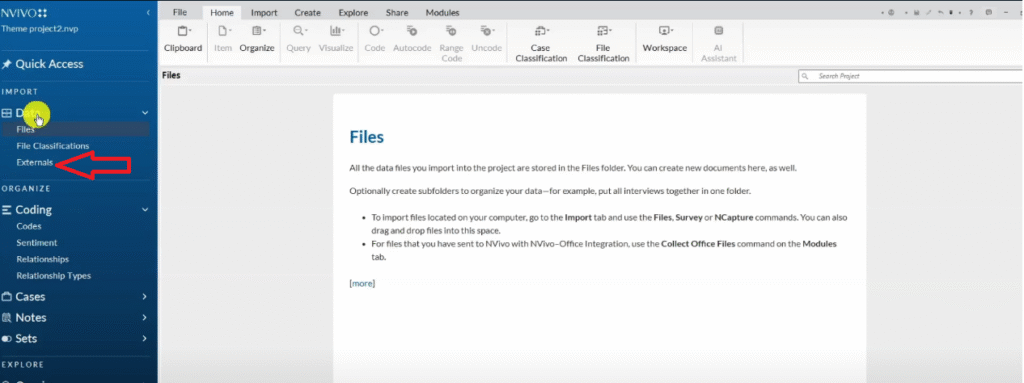Click the Sets section icon

[7, 339]
